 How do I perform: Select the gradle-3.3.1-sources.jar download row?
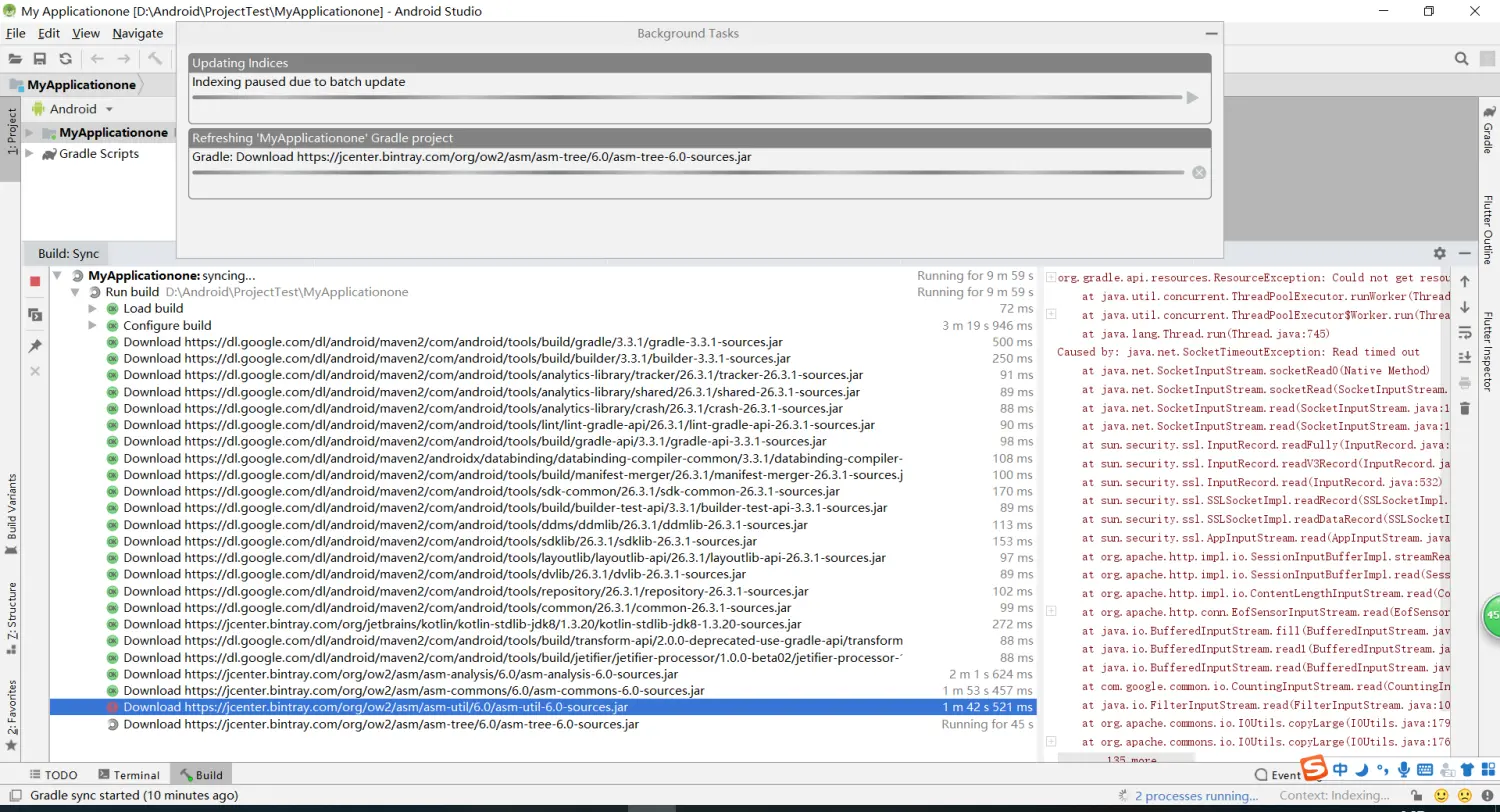coord(543,342)
